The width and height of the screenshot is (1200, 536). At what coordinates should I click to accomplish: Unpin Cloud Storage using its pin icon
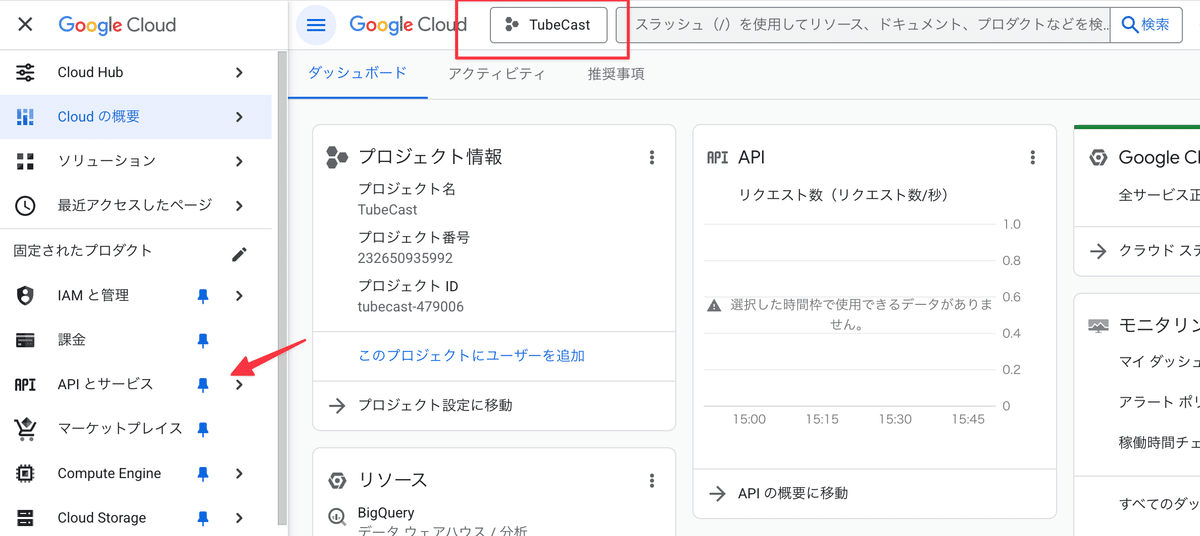click(x=203, y=518)
